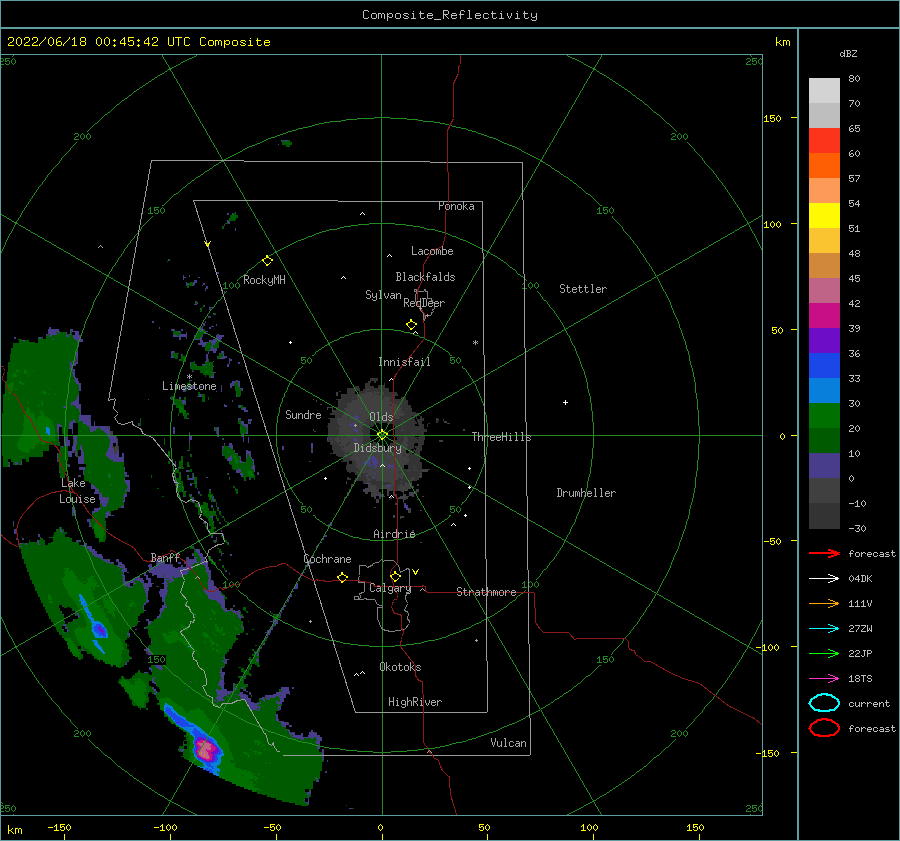Click the Ponoka city label

pyautogui.click(x=456, y=206)
